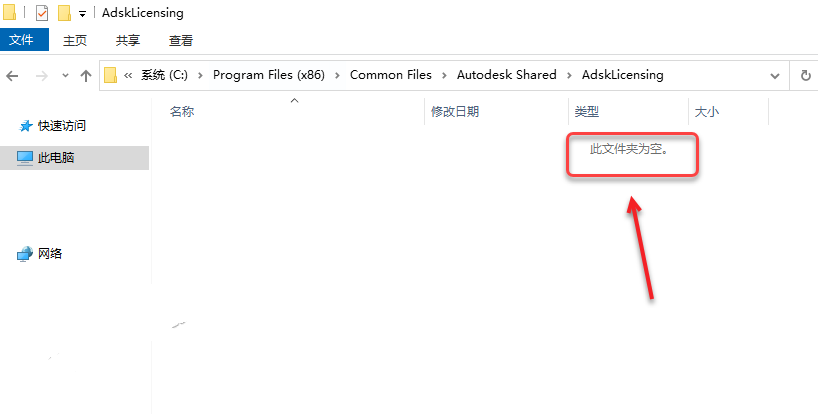Go up one folder level
The image size is (818, 414).
click(x=86, y=76)
